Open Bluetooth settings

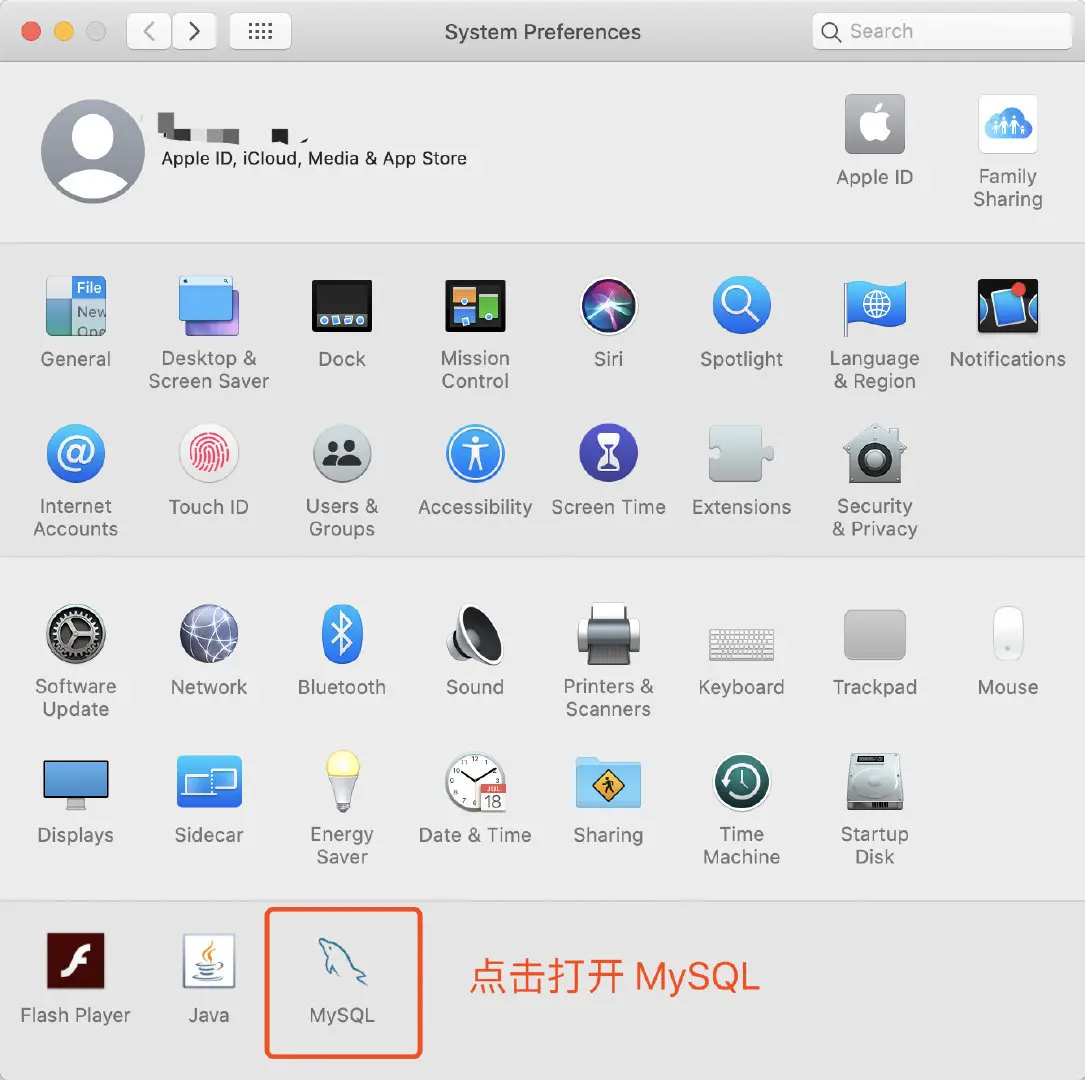coord(342,633)
